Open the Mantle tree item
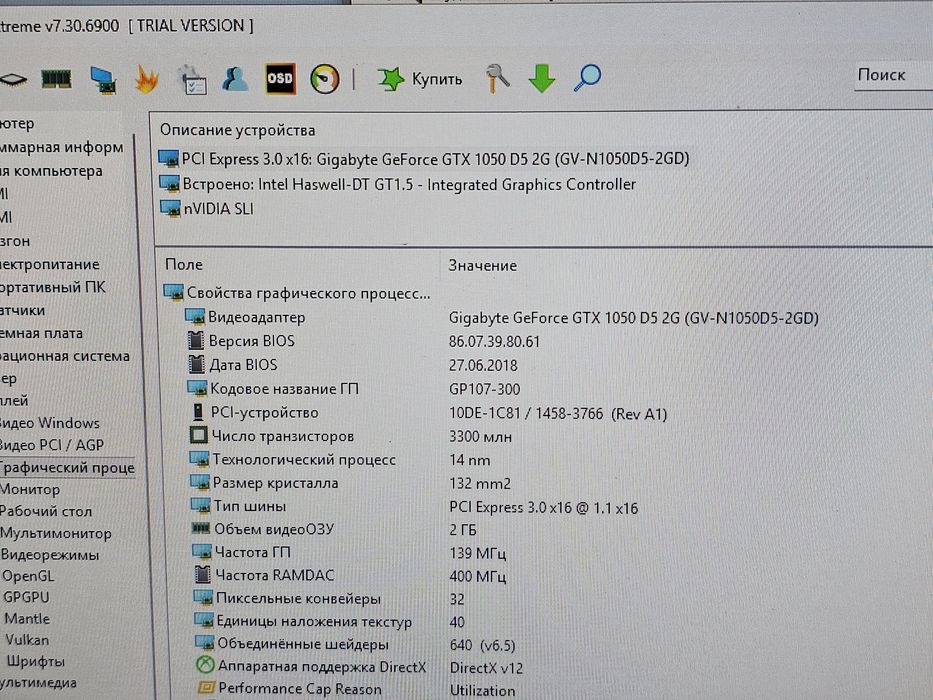The image size is (933, 700). (x=27, y=618)
